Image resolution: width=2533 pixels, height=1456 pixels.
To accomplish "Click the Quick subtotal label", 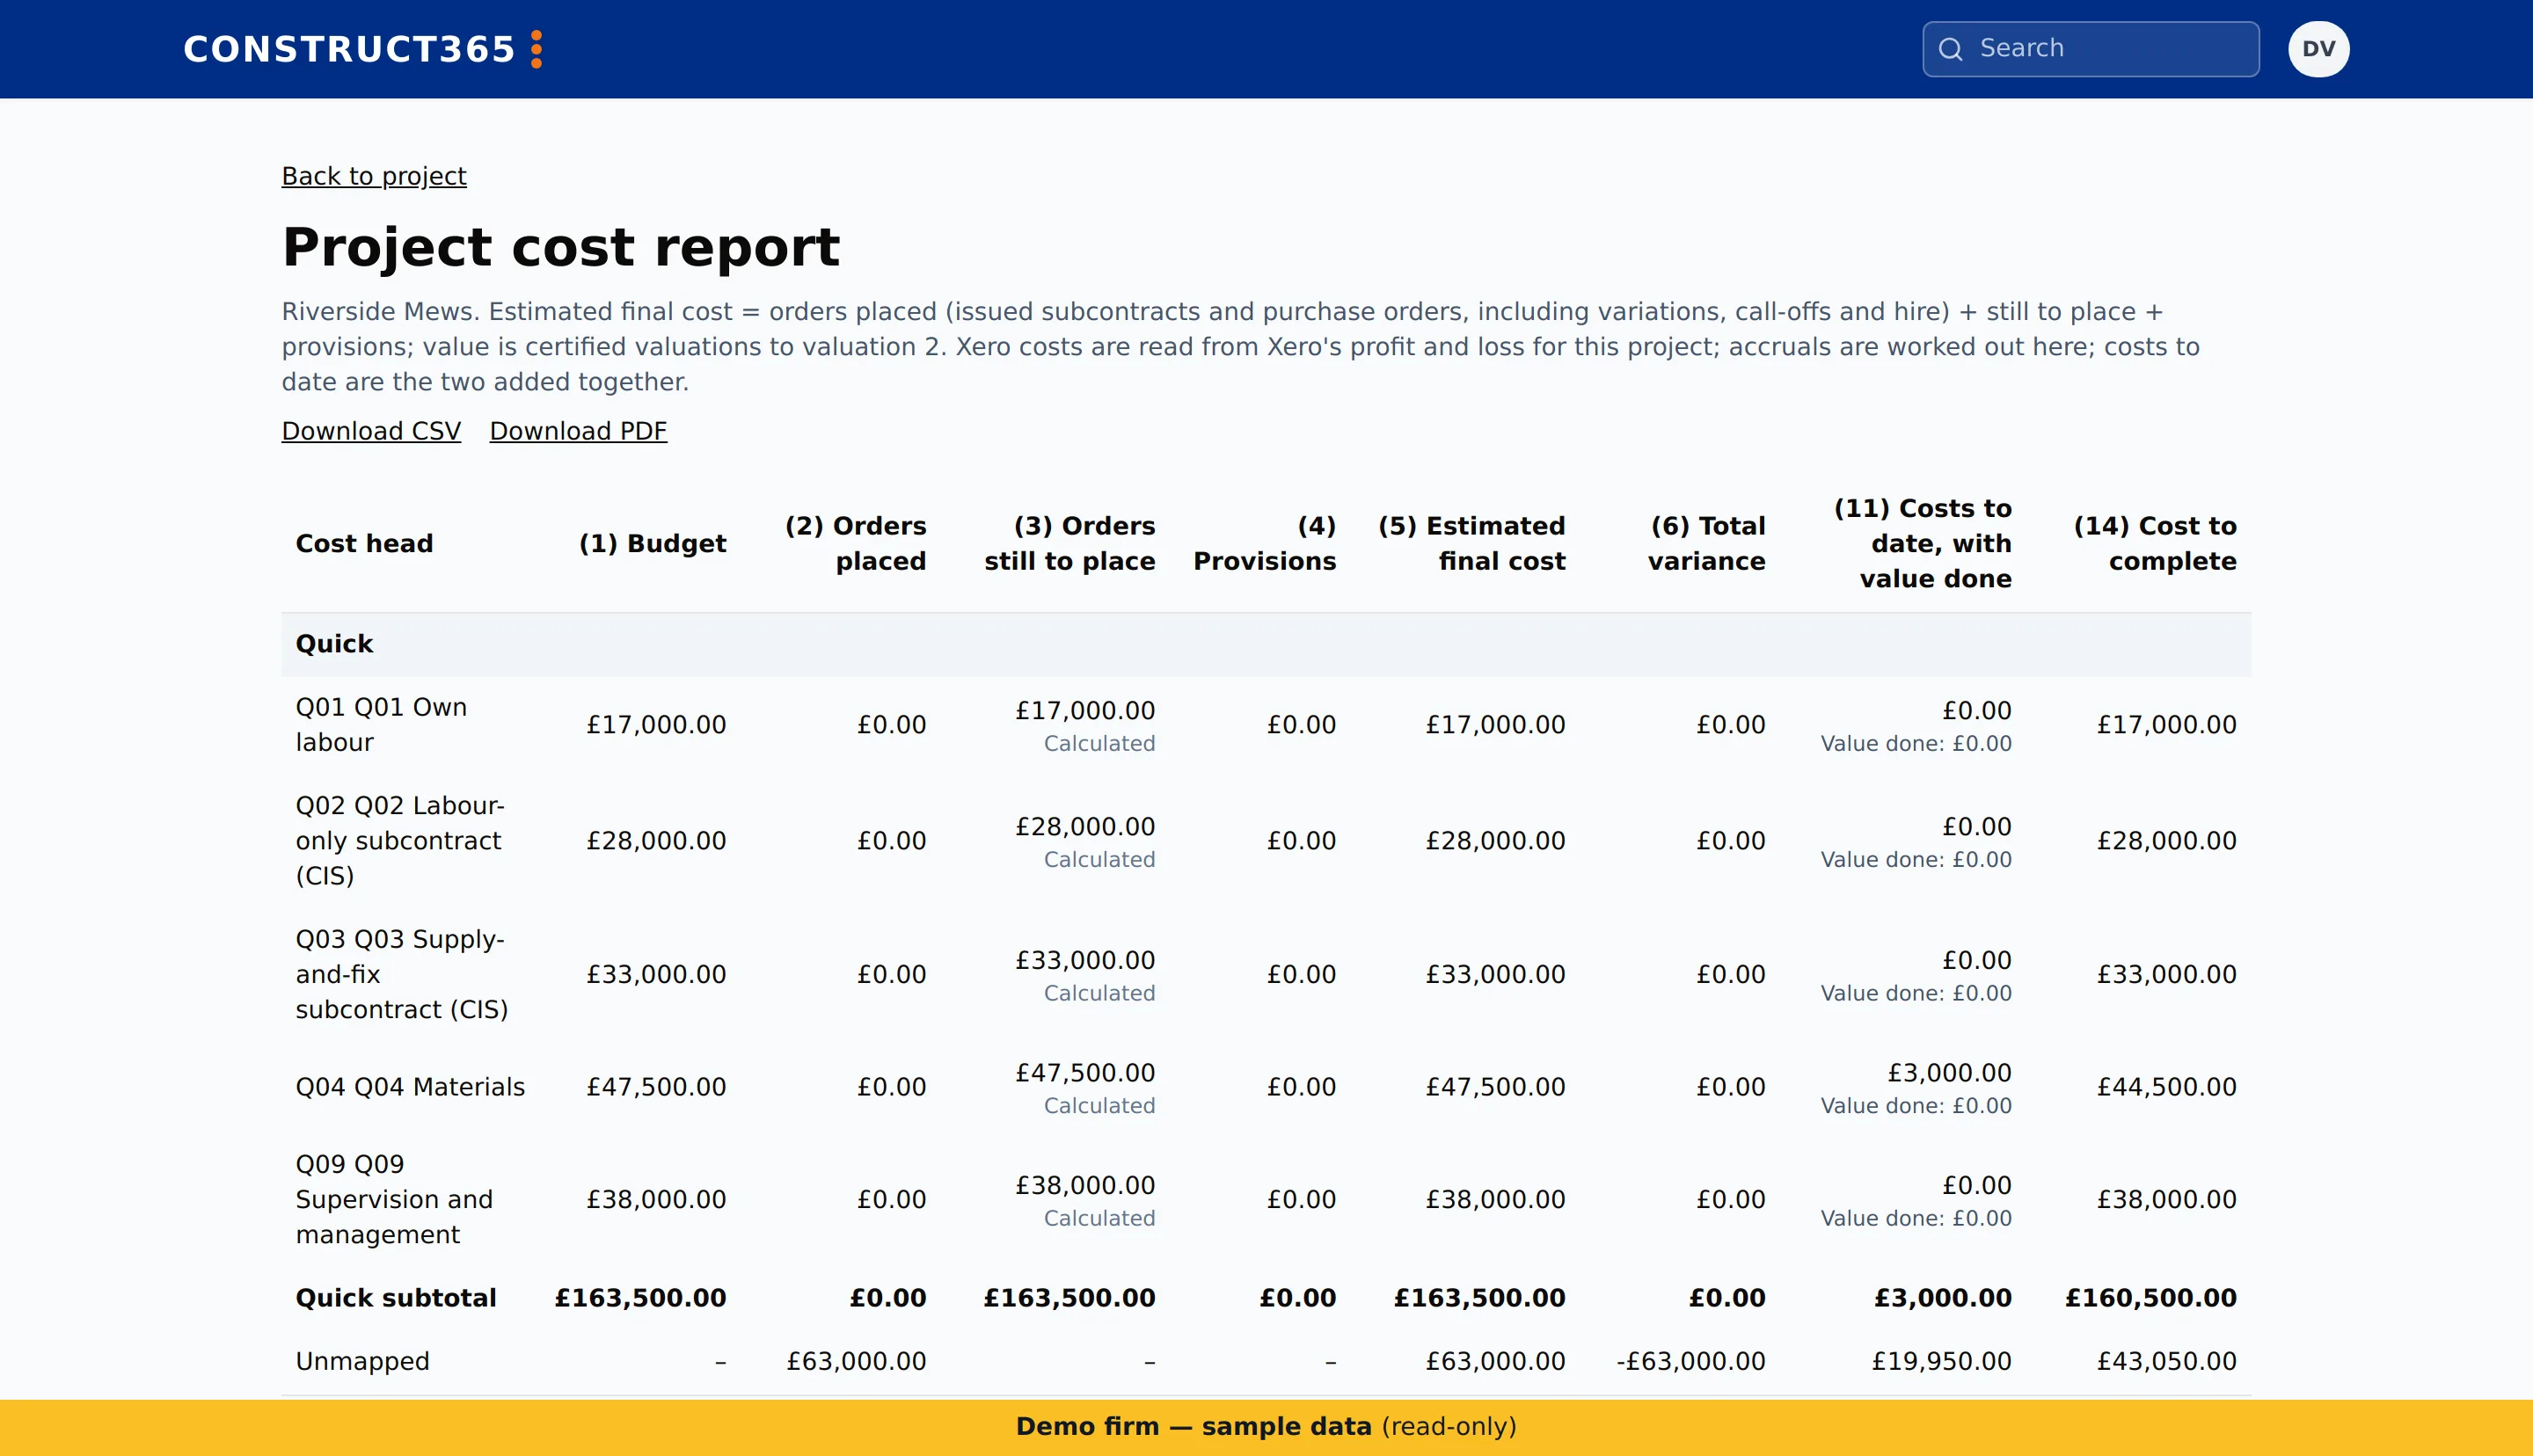I will (x=396, y=1298).
